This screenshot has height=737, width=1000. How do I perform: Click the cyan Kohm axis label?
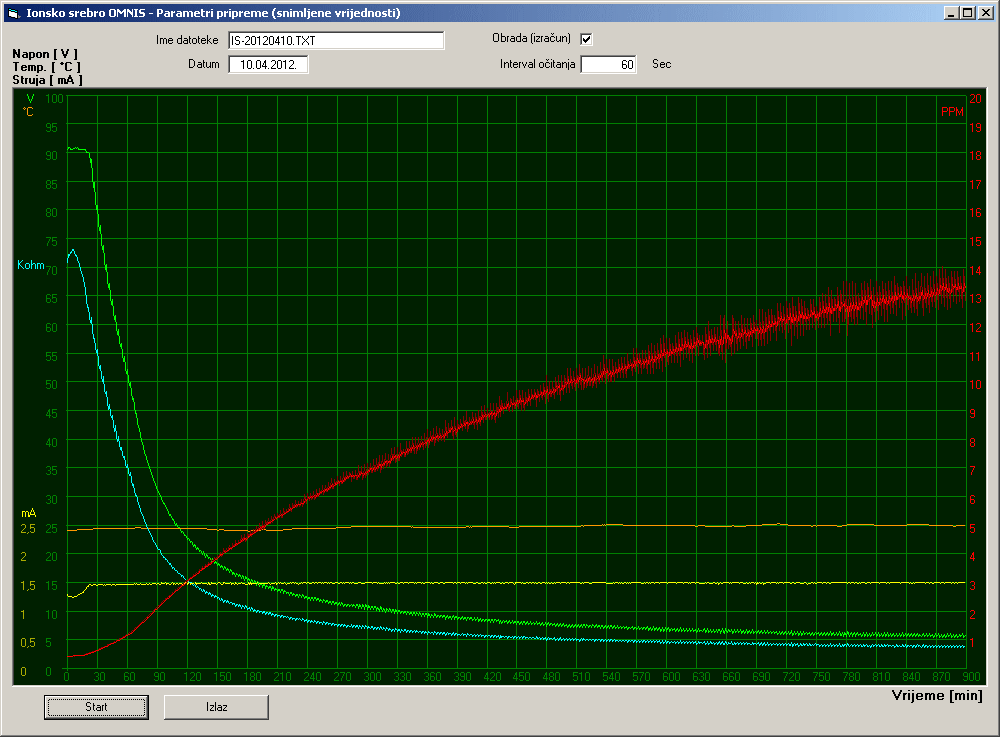31,265
